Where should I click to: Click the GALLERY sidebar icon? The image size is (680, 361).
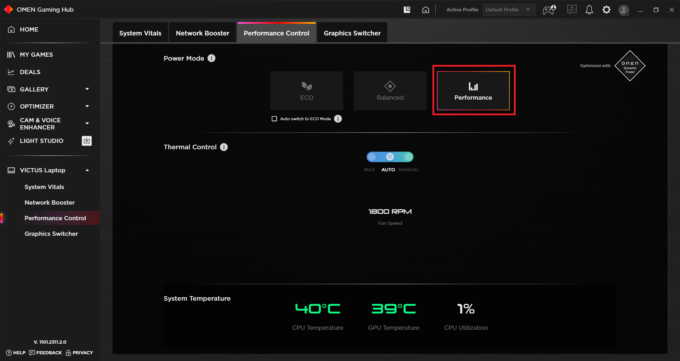pyautogui.click(x=11, y=89)
